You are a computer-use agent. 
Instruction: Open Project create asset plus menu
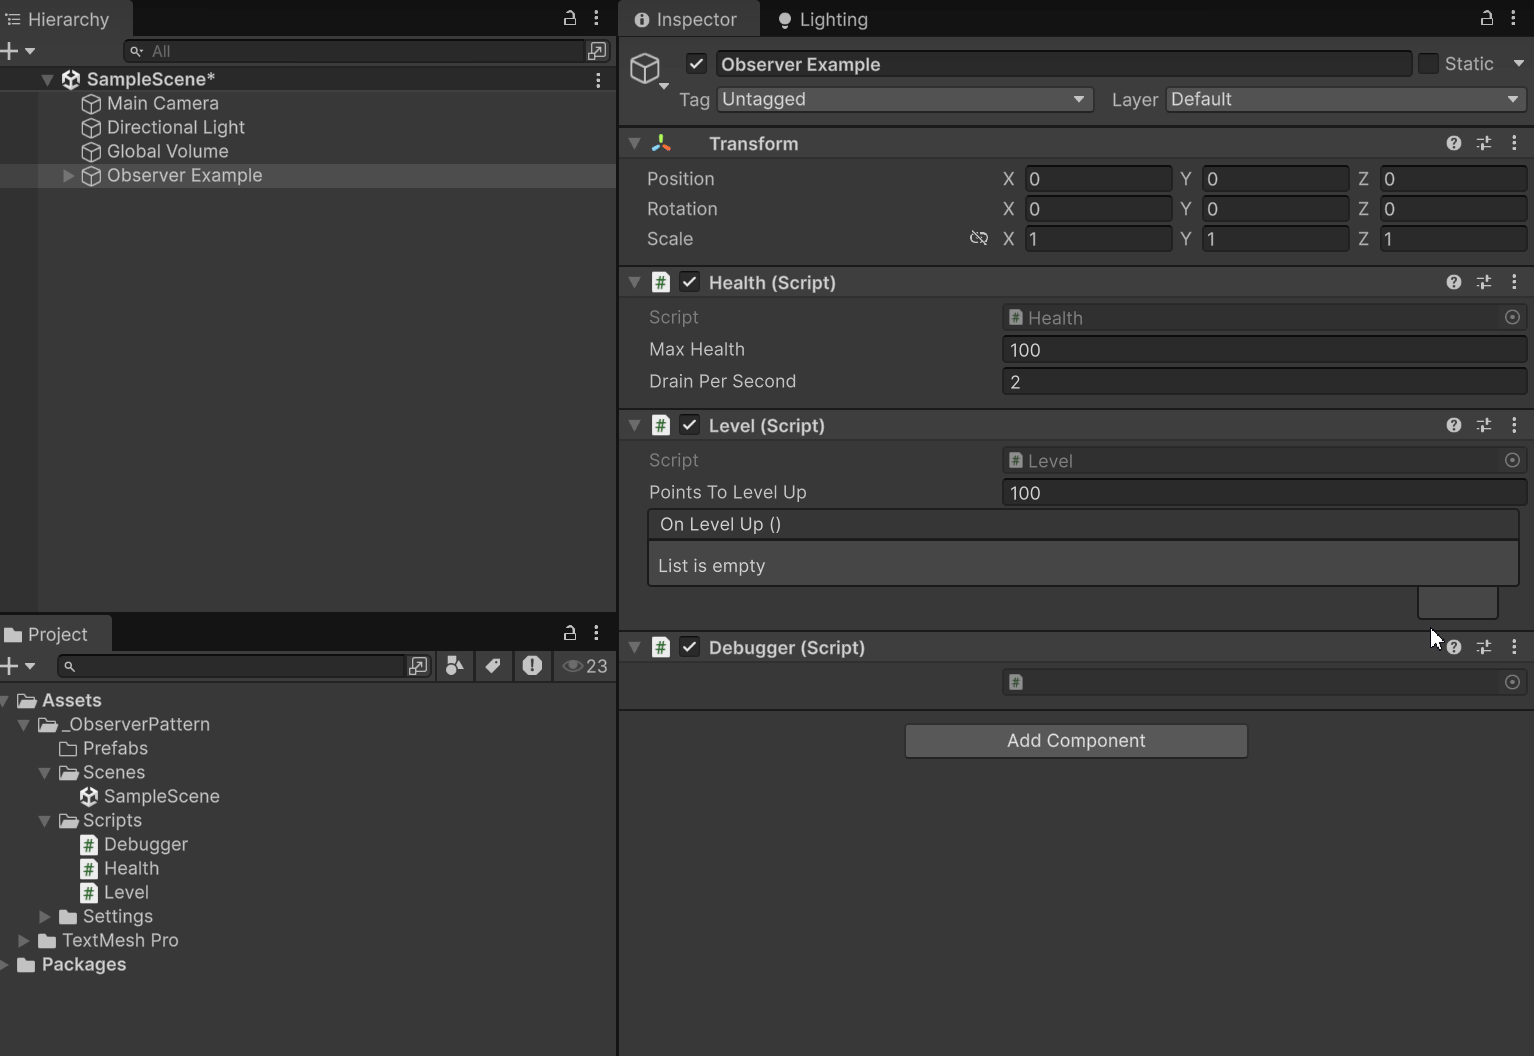pos(18,666)
